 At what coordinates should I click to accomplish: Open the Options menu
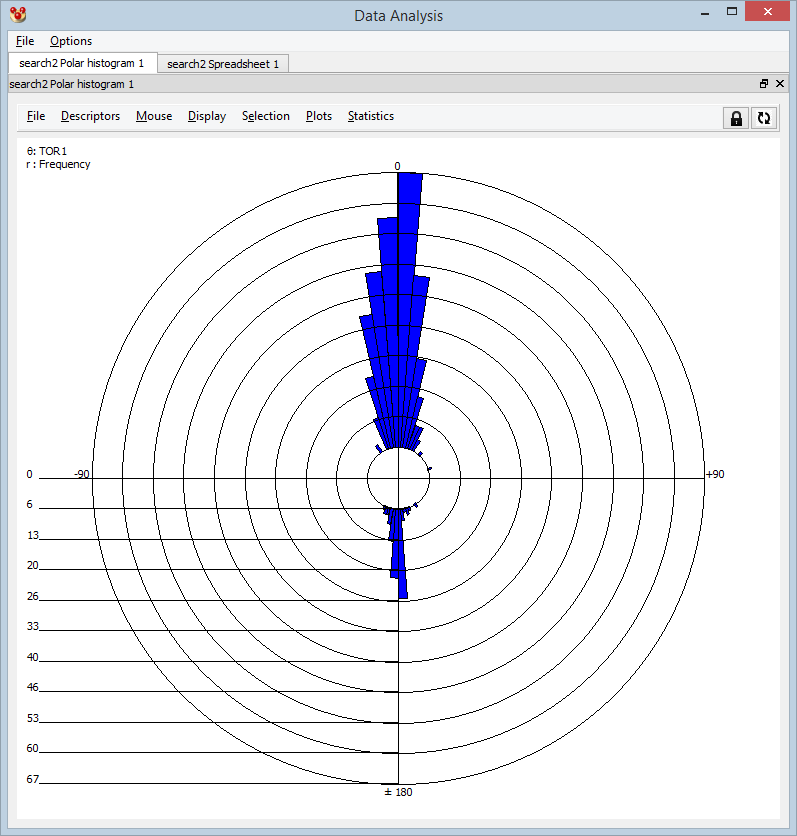click(71, 41)
